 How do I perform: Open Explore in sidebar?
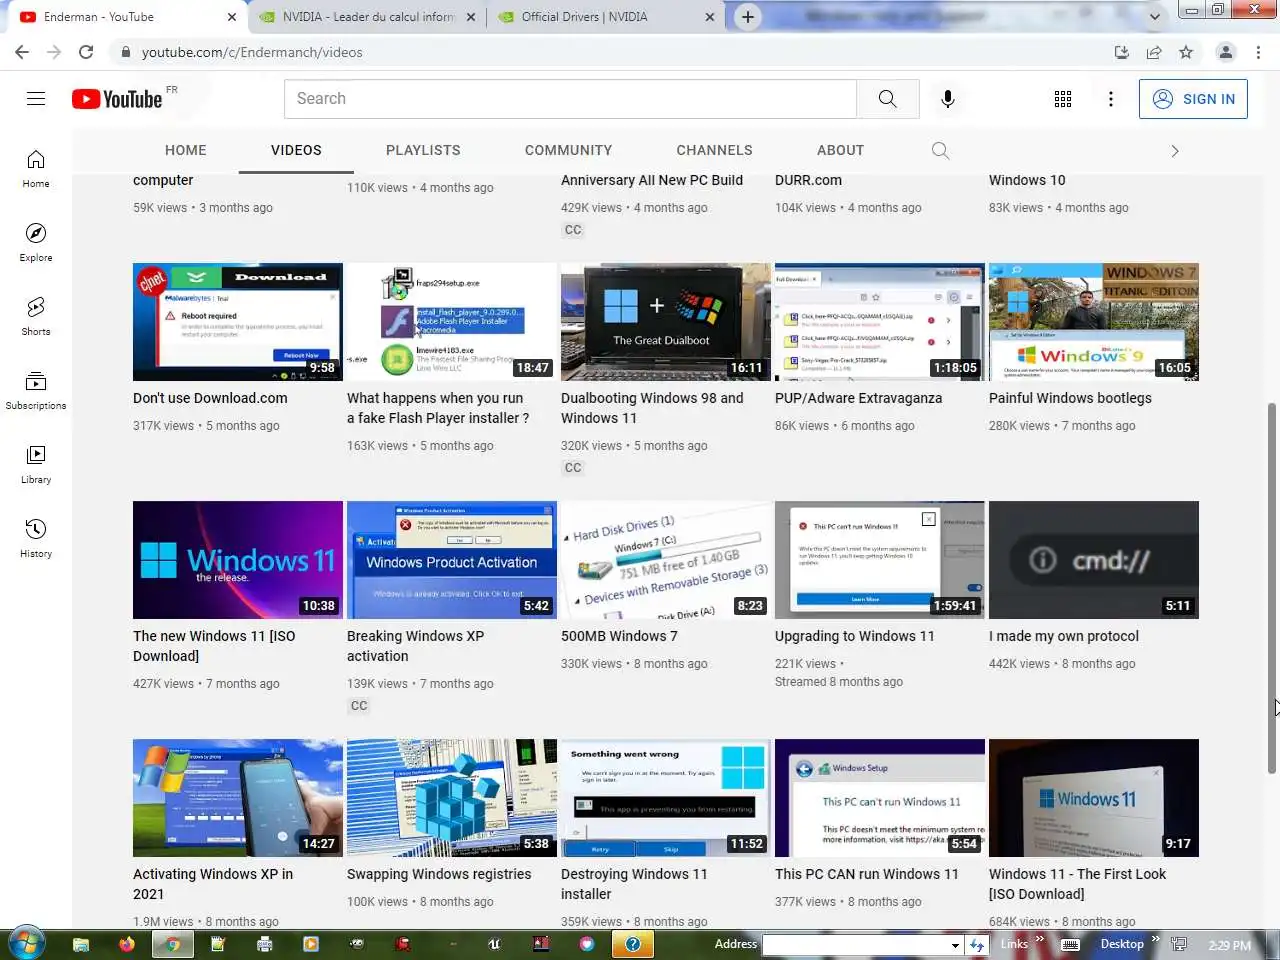point(36,243)
